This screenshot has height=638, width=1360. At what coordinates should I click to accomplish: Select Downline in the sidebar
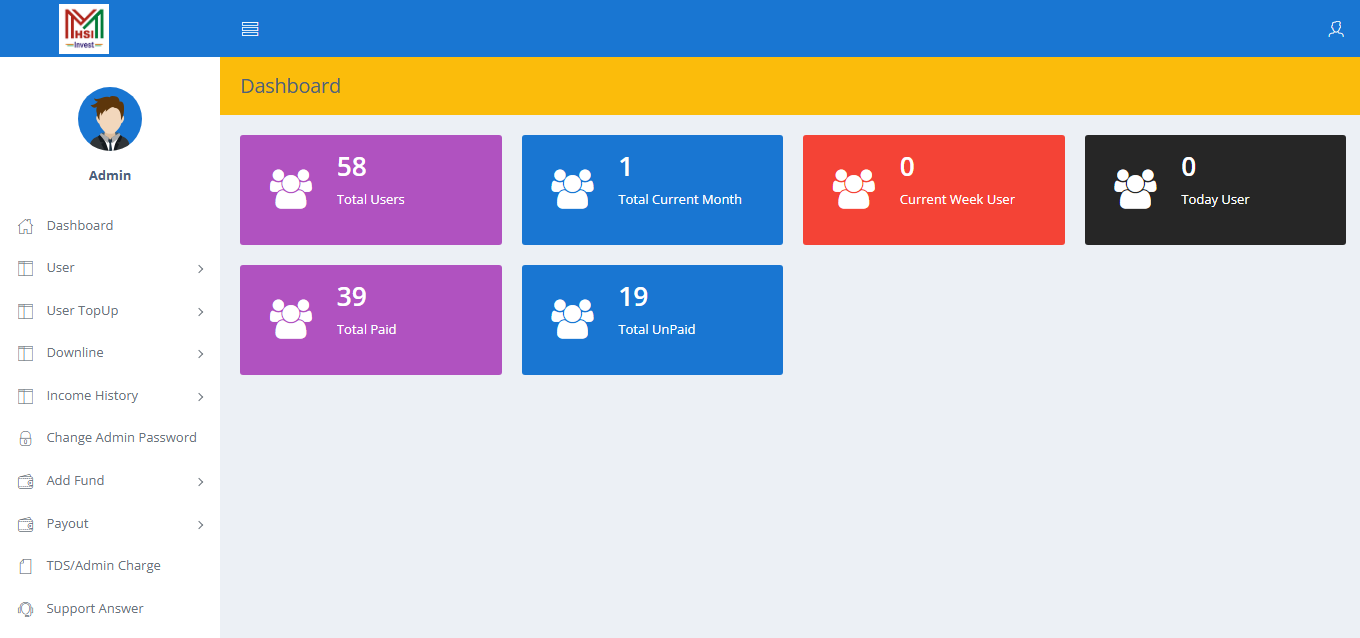(x=75, y=353)
